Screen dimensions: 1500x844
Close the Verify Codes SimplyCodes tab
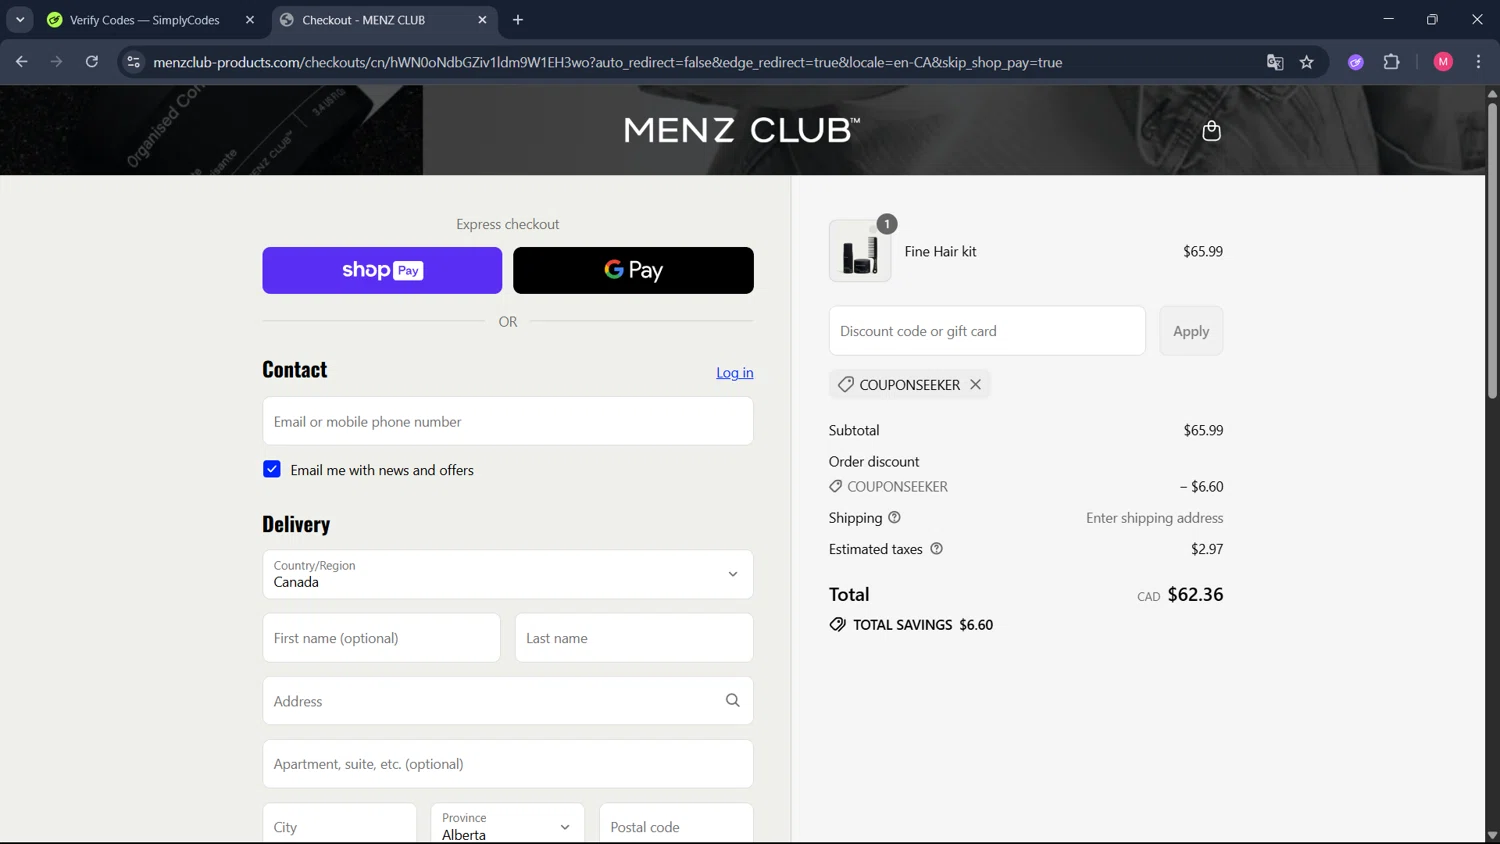[250, 20]
